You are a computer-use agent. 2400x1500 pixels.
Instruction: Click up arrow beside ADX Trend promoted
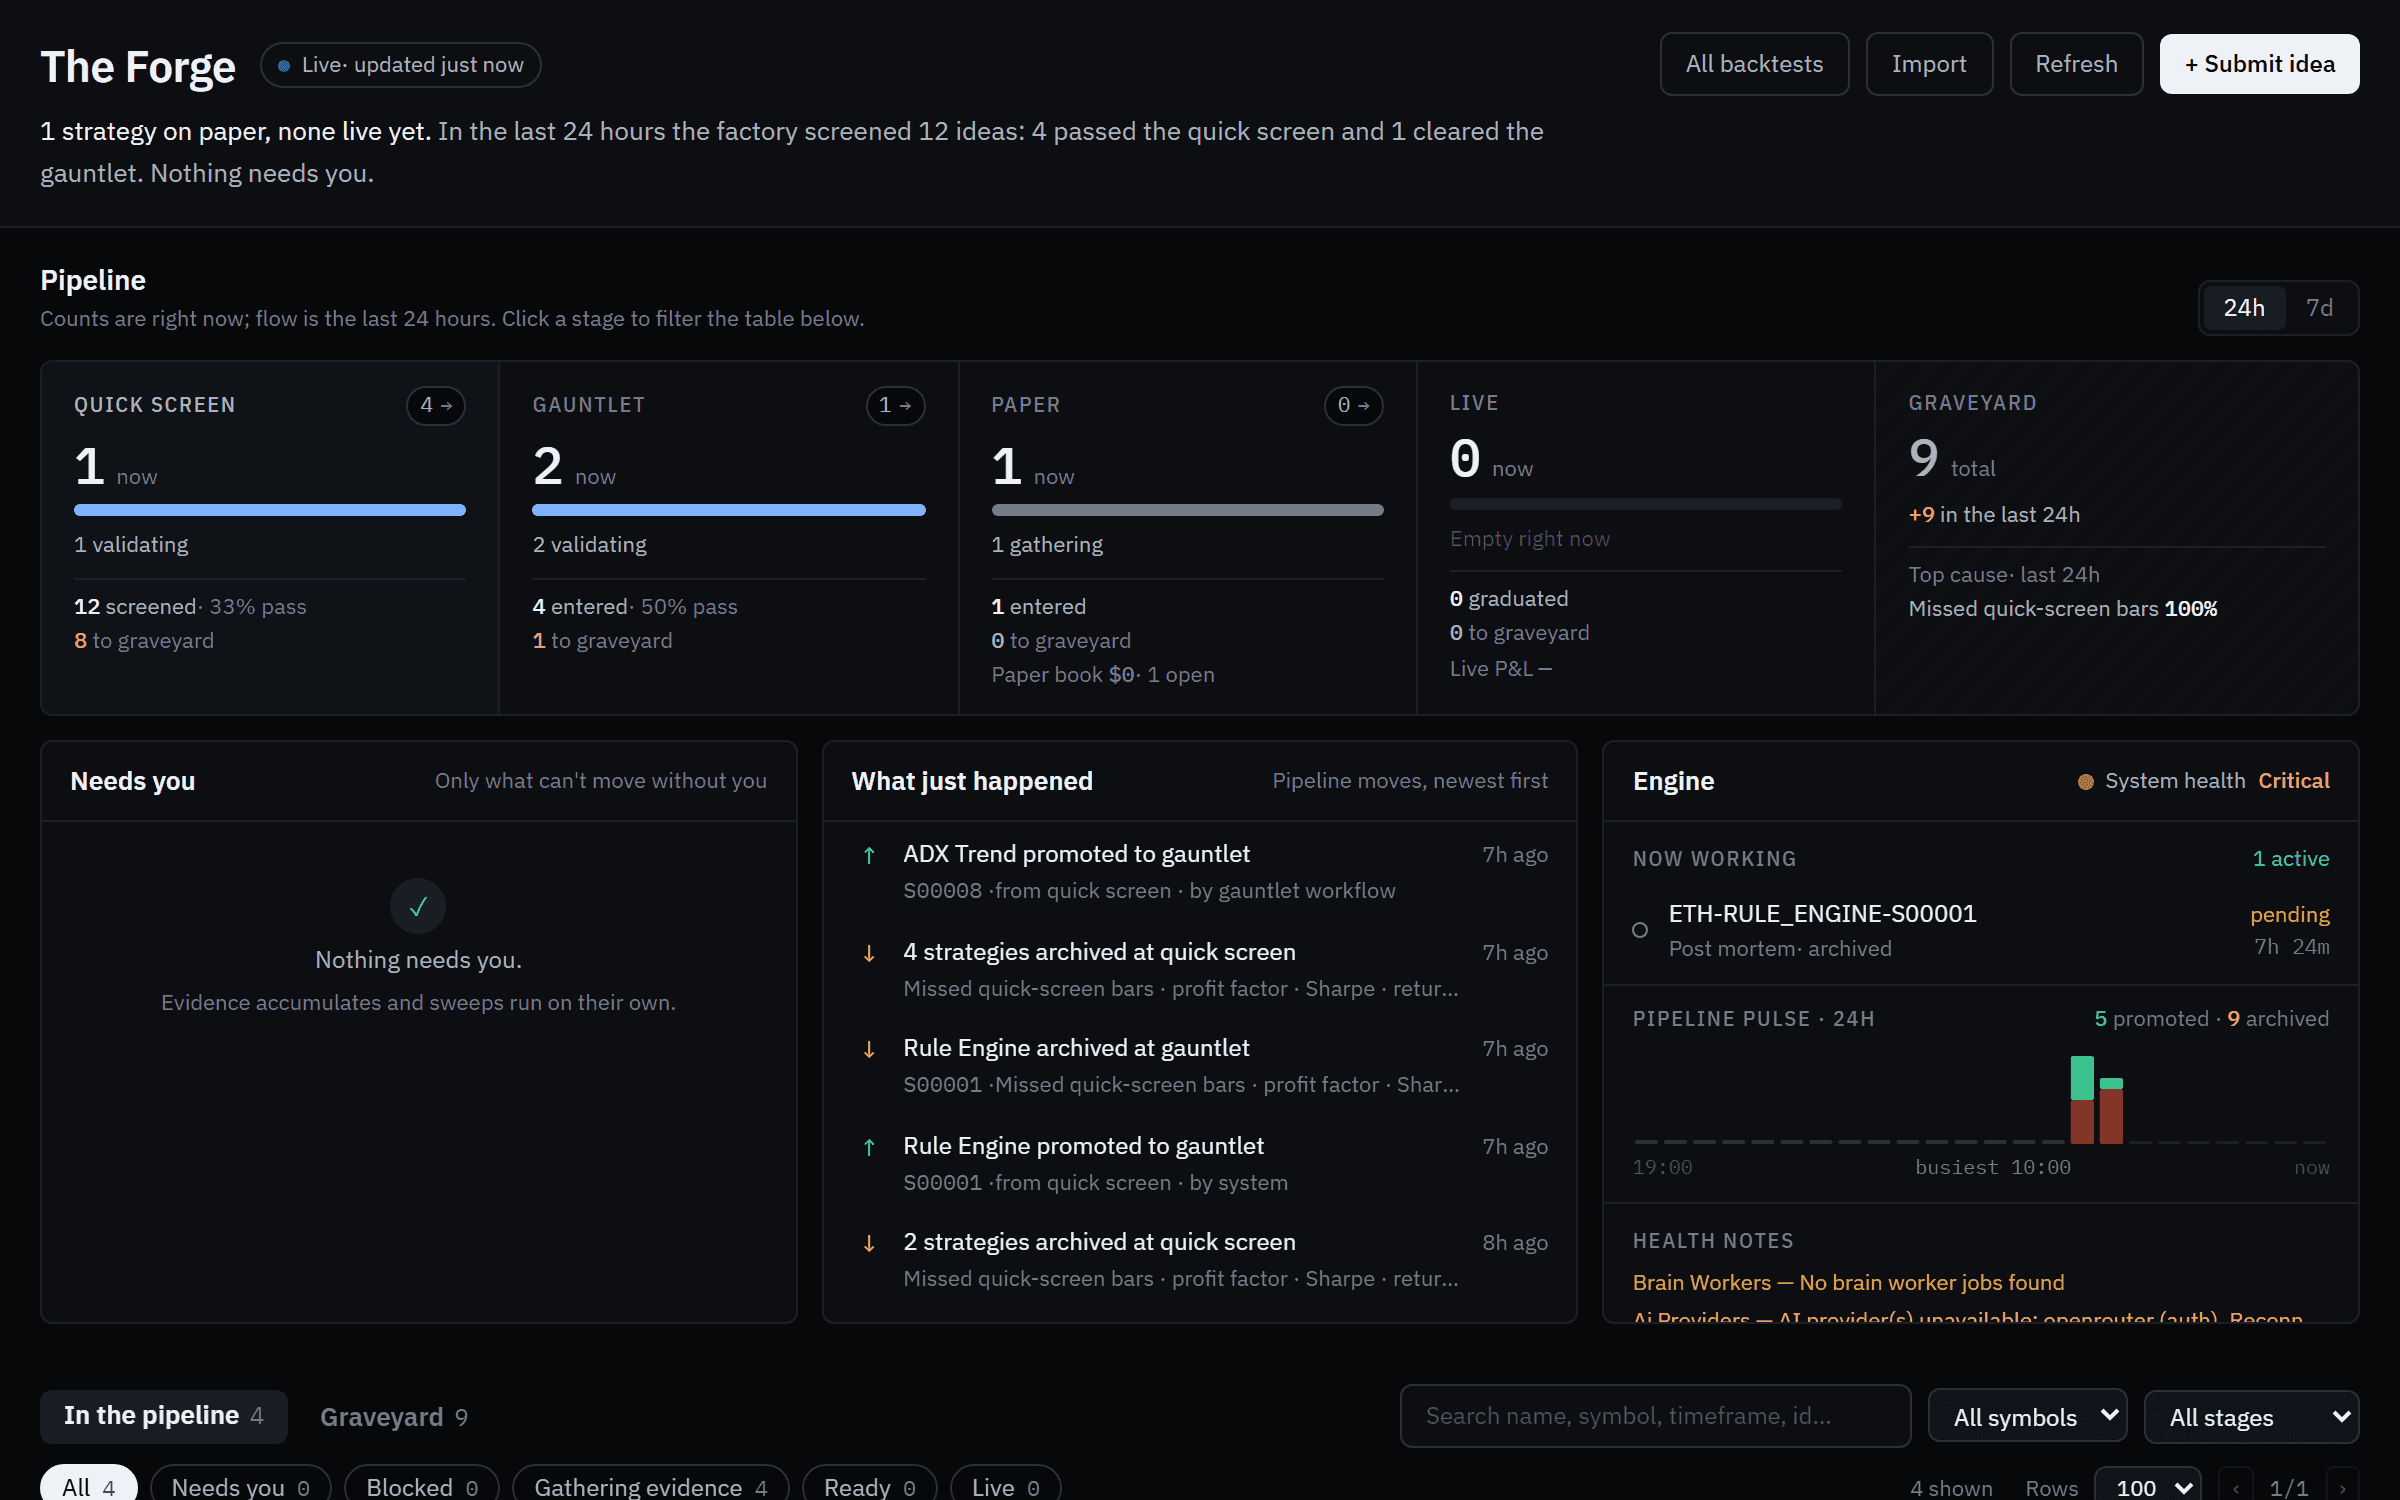click(869, 855)
